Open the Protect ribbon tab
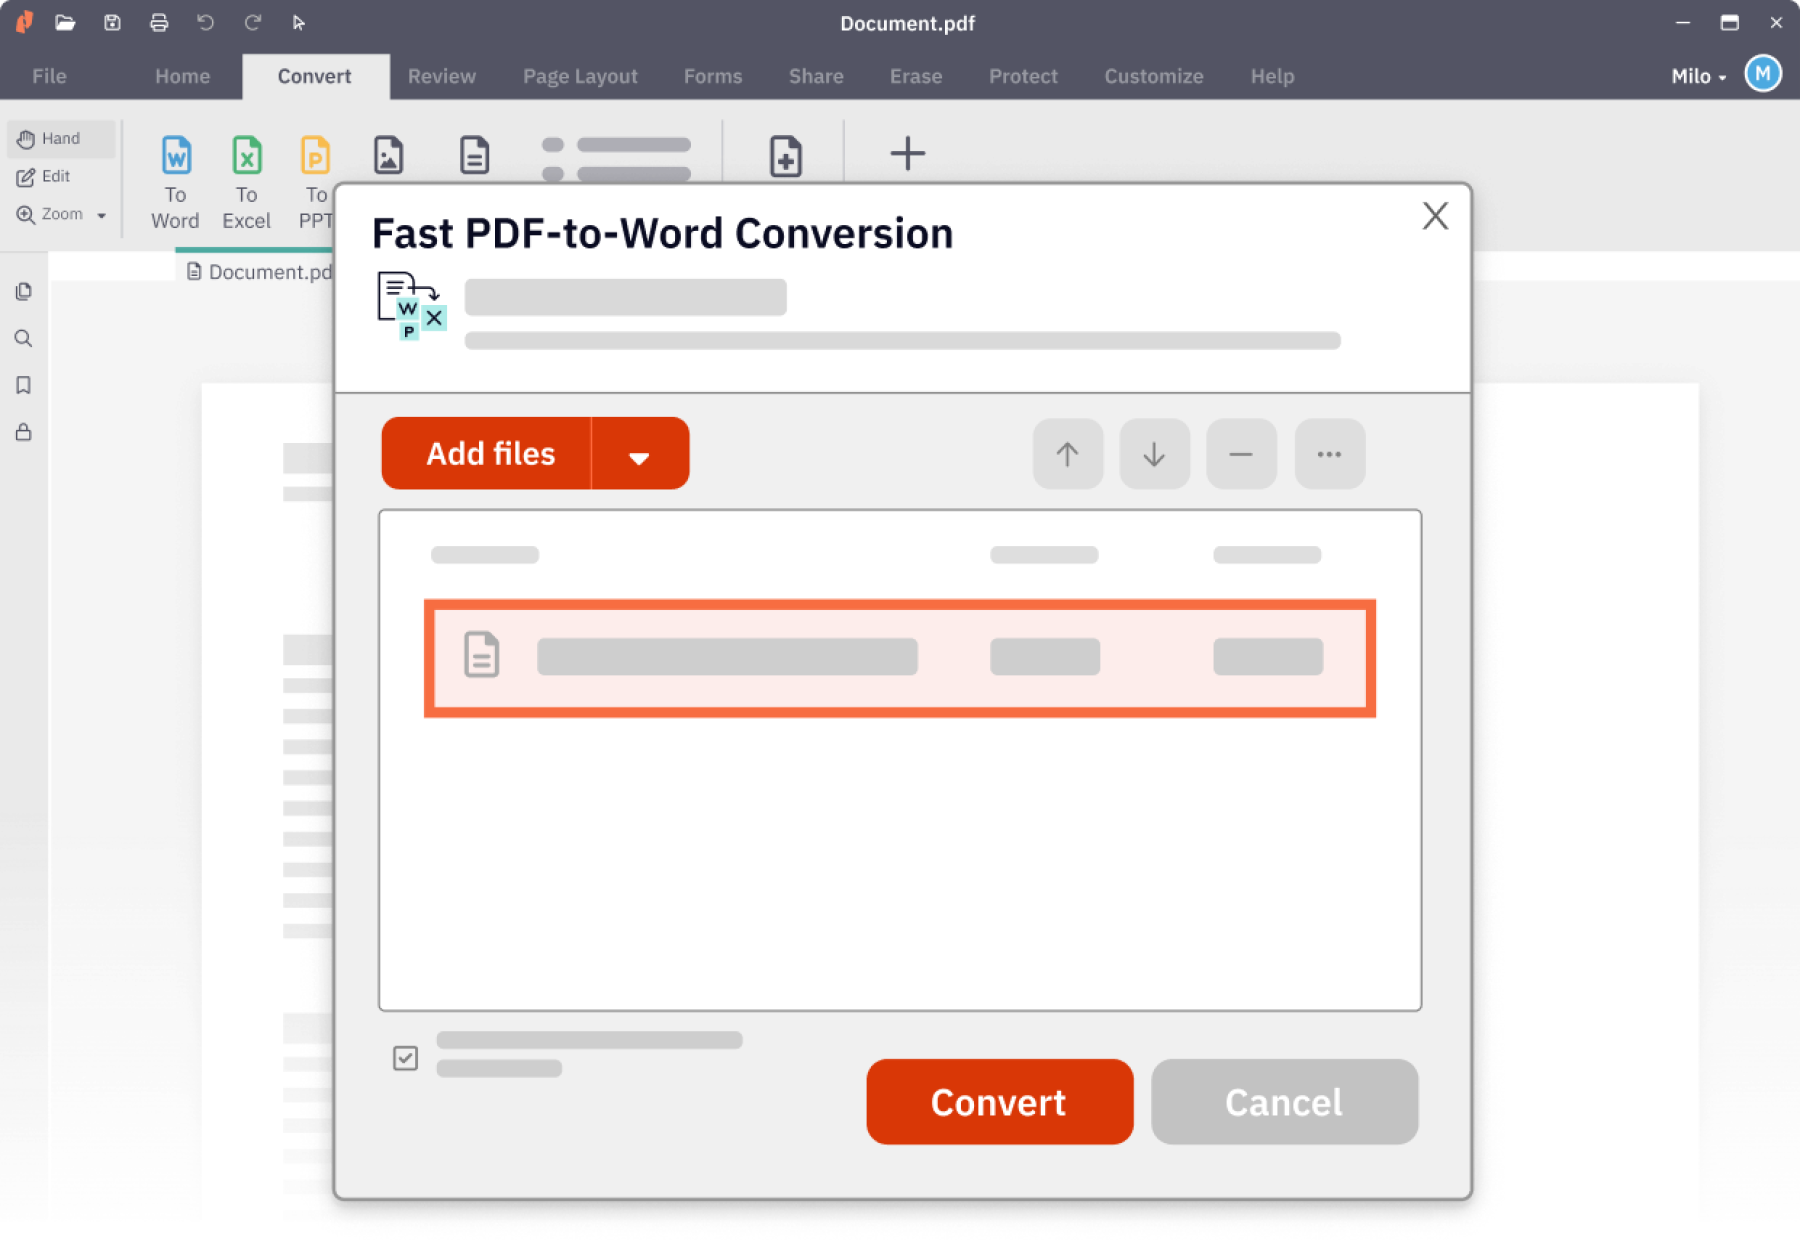 tap(1022, 76)
